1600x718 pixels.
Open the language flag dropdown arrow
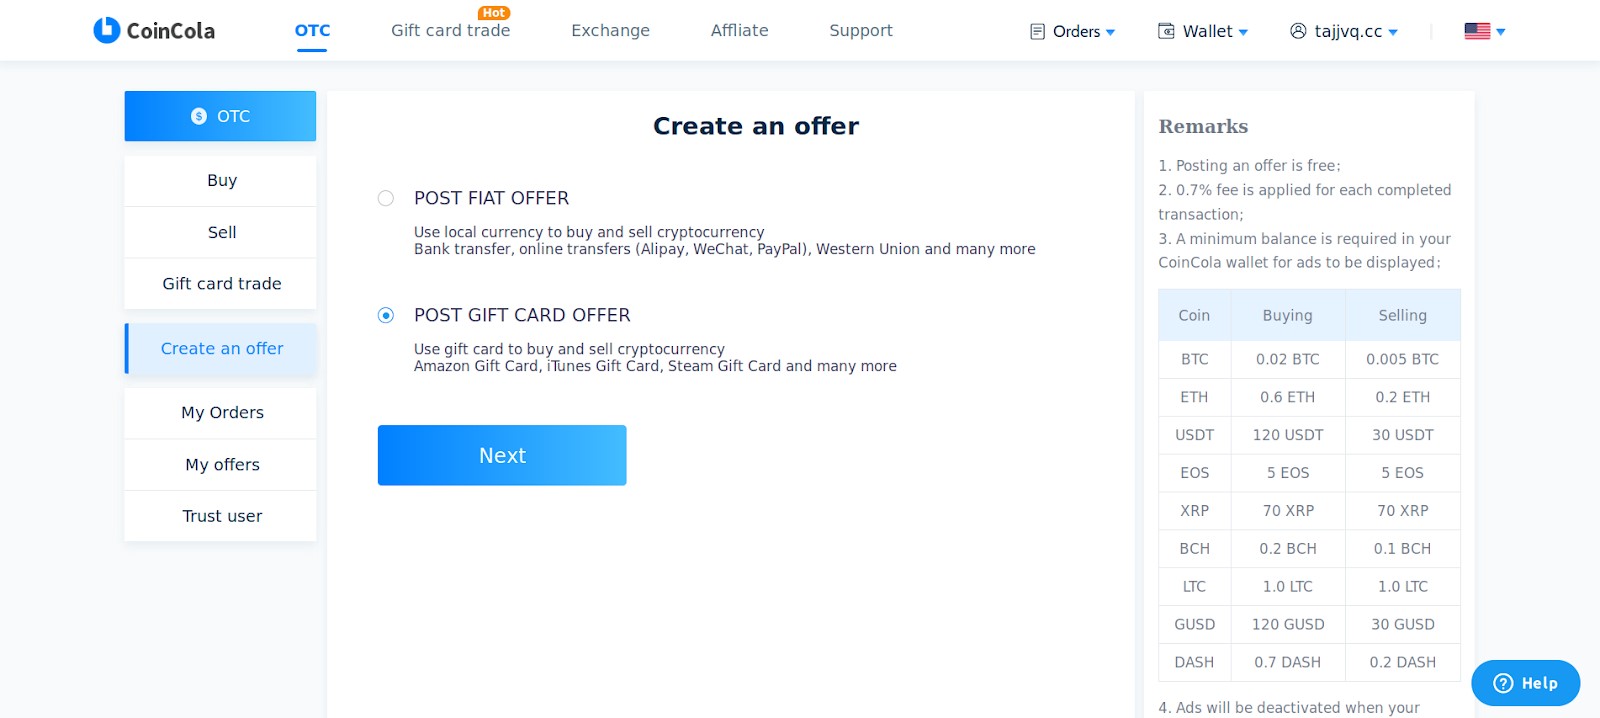point(1500,33)
